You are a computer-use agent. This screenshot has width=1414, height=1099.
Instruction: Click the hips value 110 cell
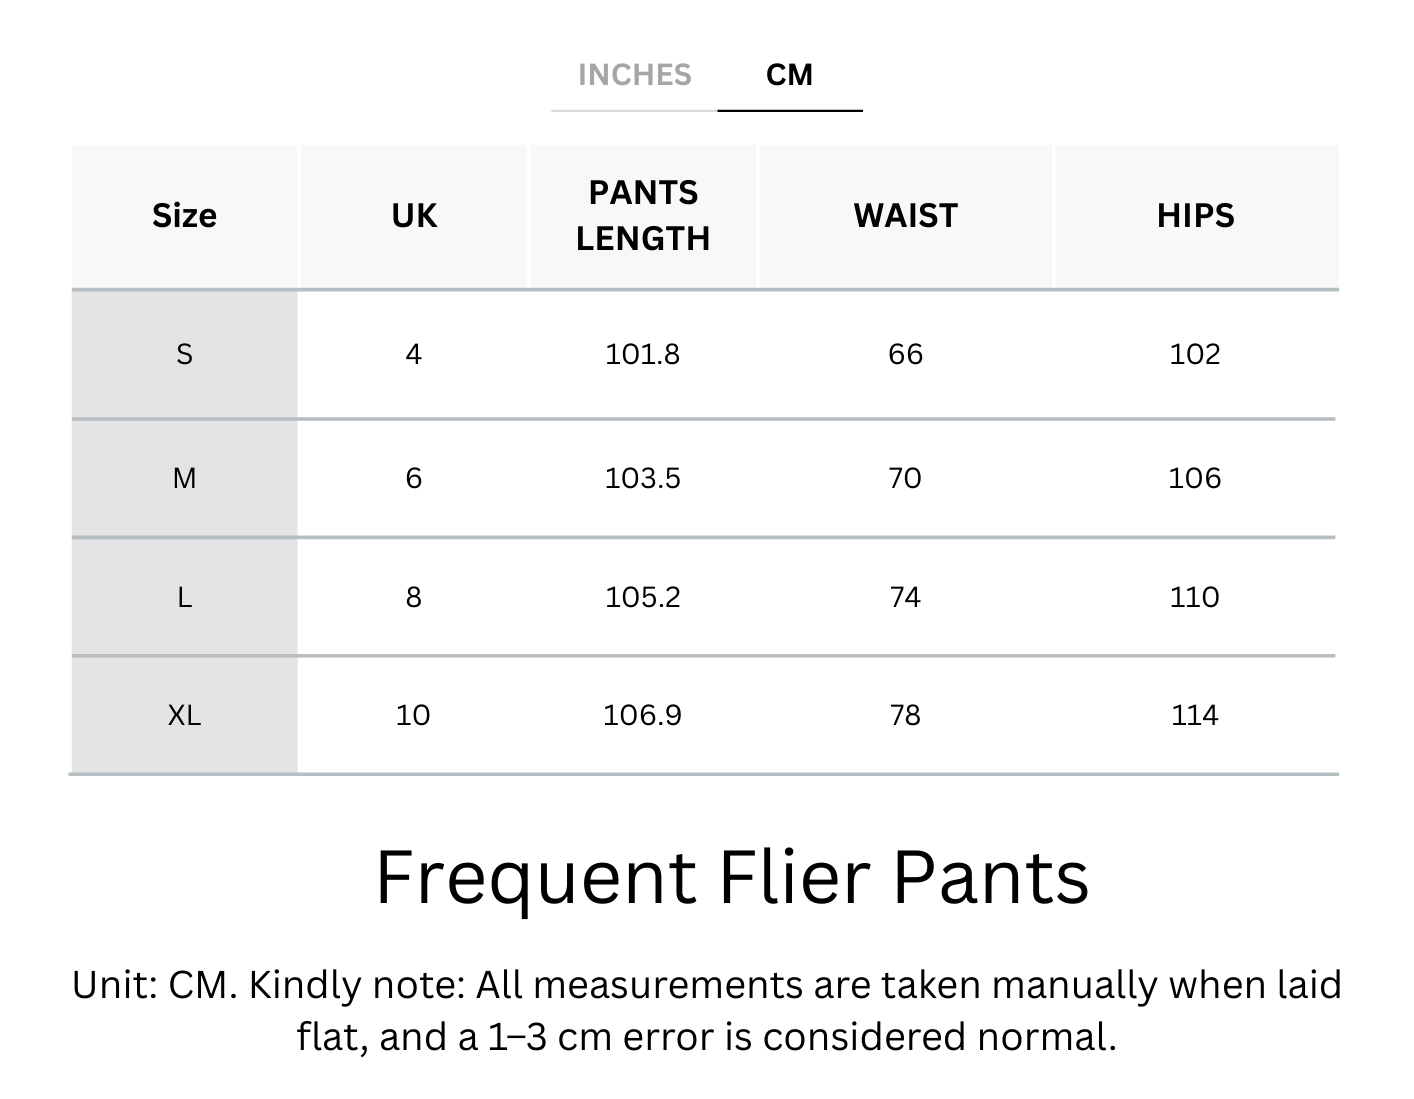(1195, 597)
